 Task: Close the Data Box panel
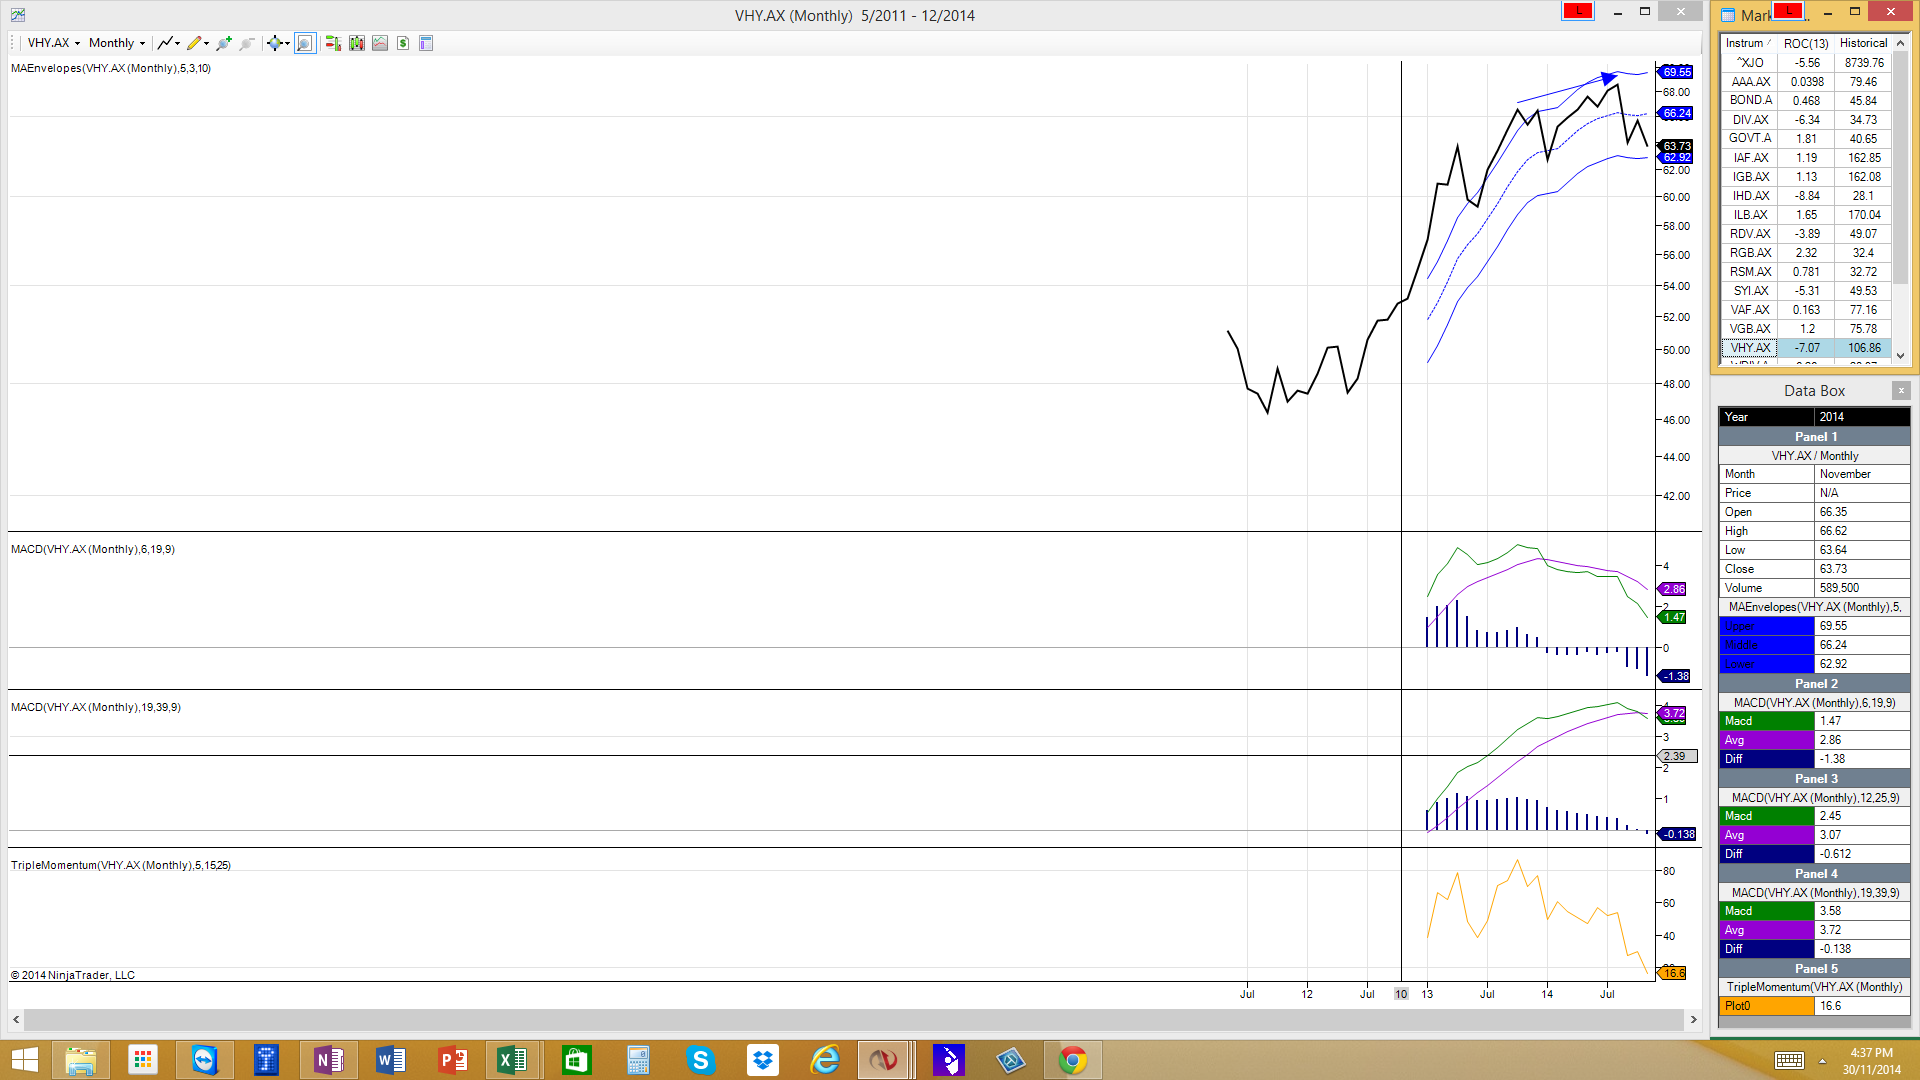[x=1901, y=391]
